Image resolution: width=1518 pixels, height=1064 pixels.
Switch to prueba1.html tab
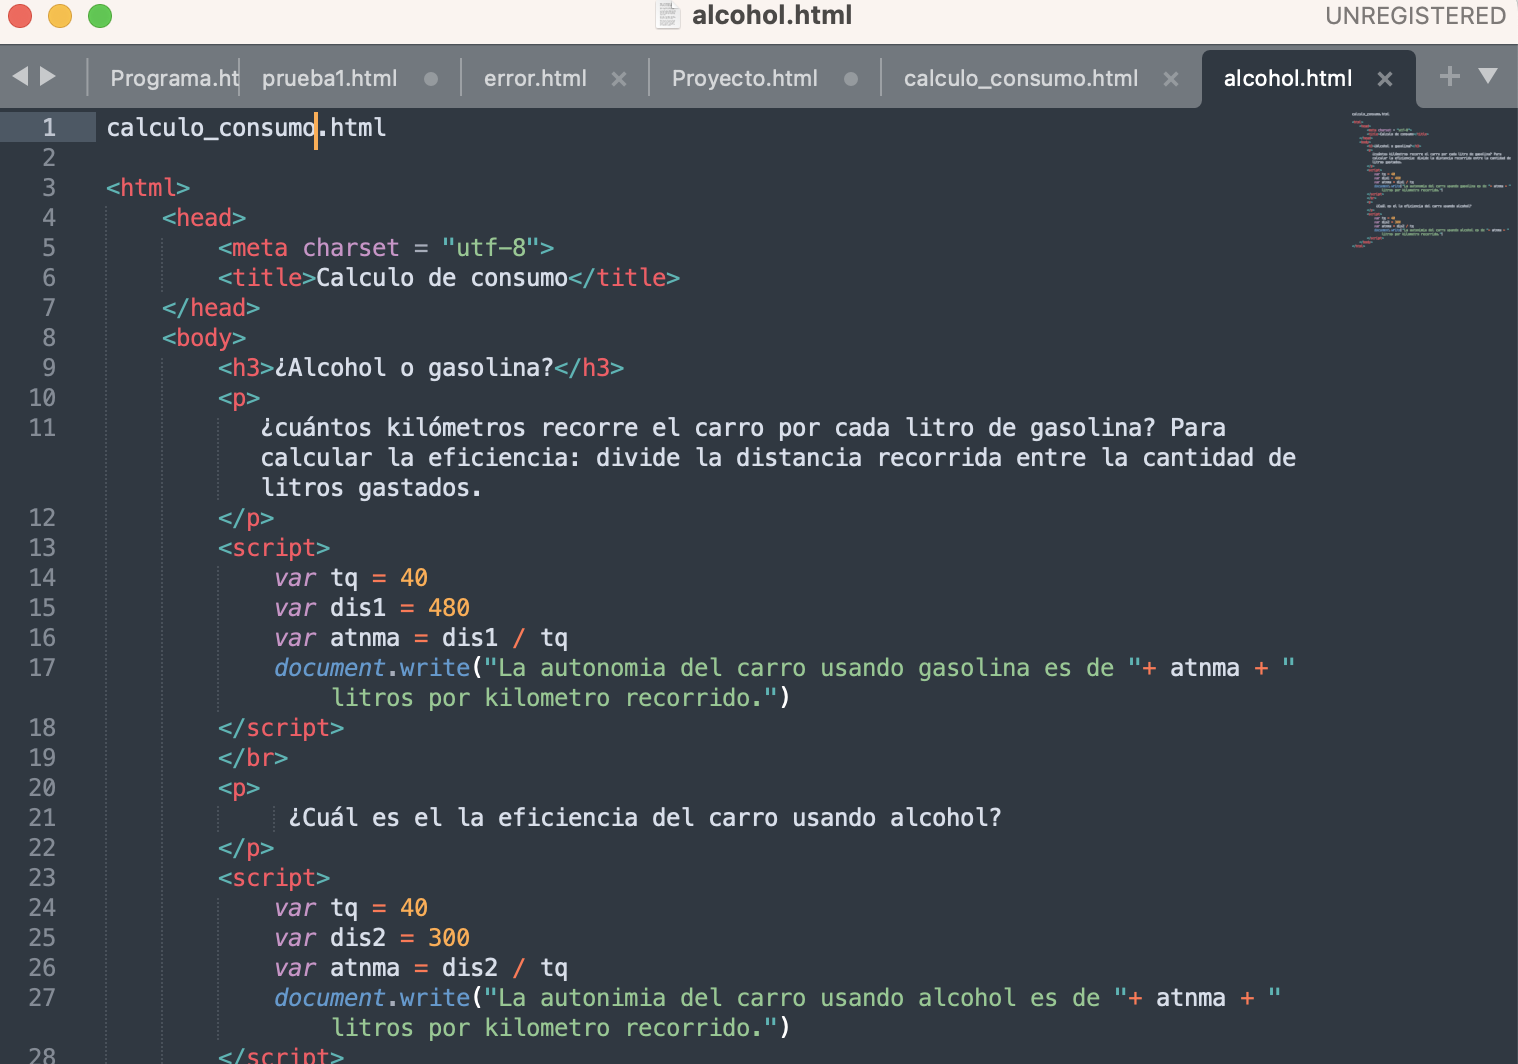(x=329, y=78)
